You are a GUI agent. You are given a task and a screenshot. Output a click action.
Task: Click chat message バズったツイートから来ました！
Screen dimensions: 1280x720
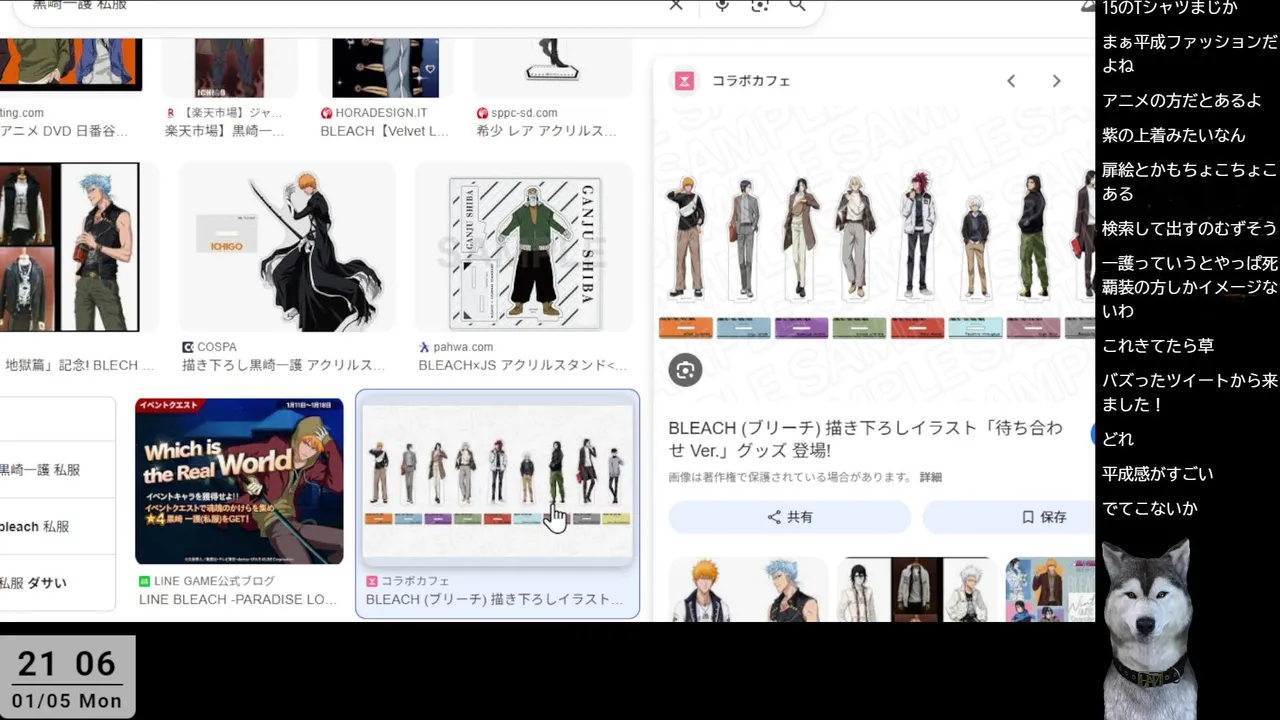pos(1190,392)
